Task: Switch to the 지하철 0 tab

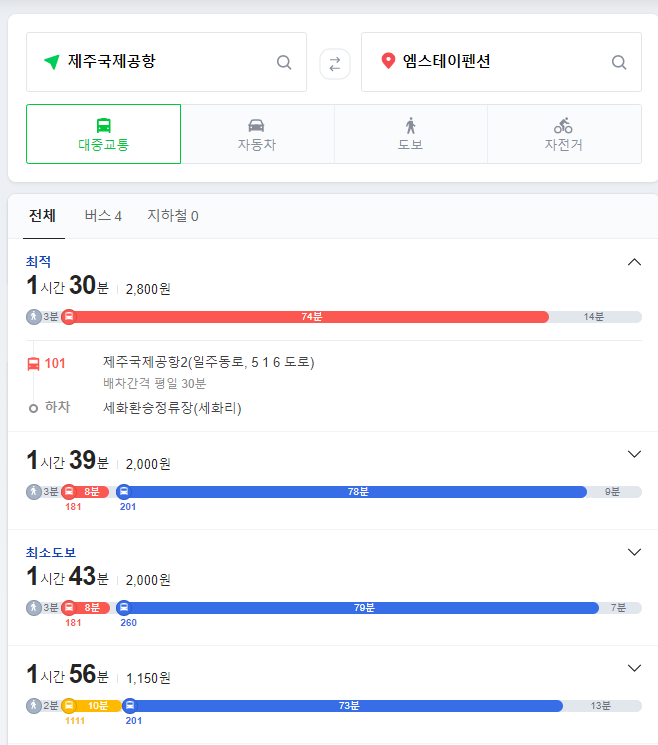Action: click(x=173, y=216)
